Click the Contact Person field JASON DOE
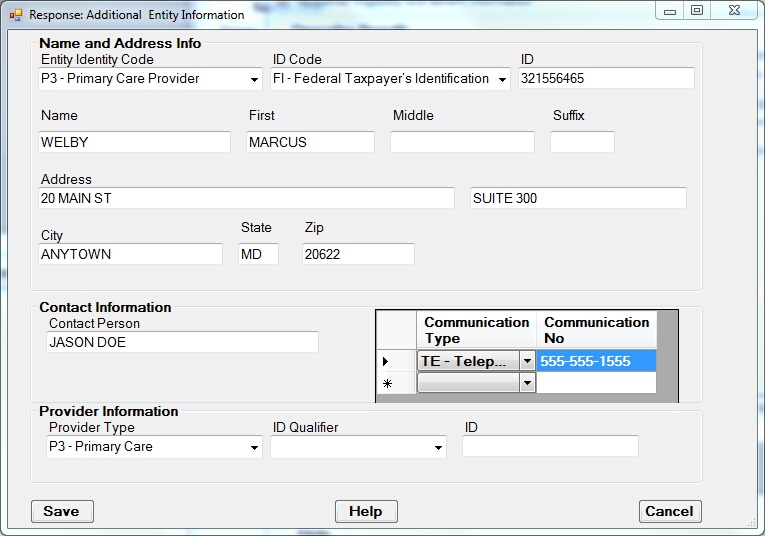This screenshot has width=765, height=536. click(x=182, y=343)
